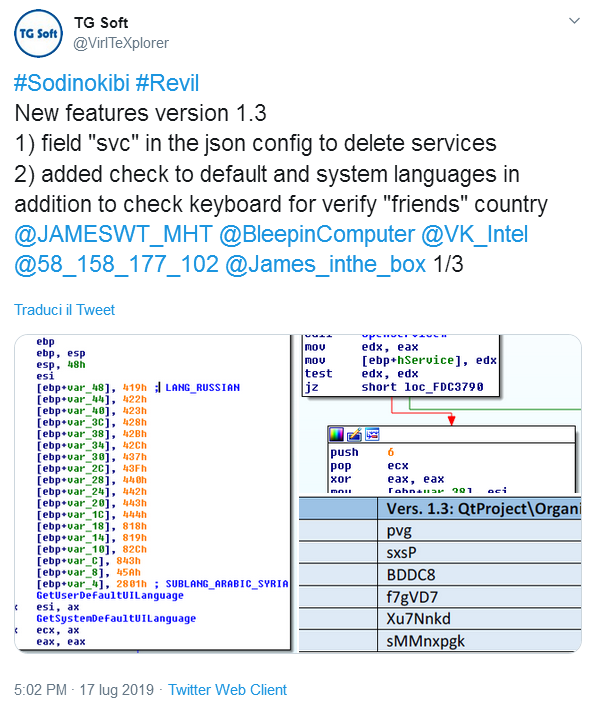Click the pencil edit icon in graph node
The image size is (595, 702).
point(354,434)
